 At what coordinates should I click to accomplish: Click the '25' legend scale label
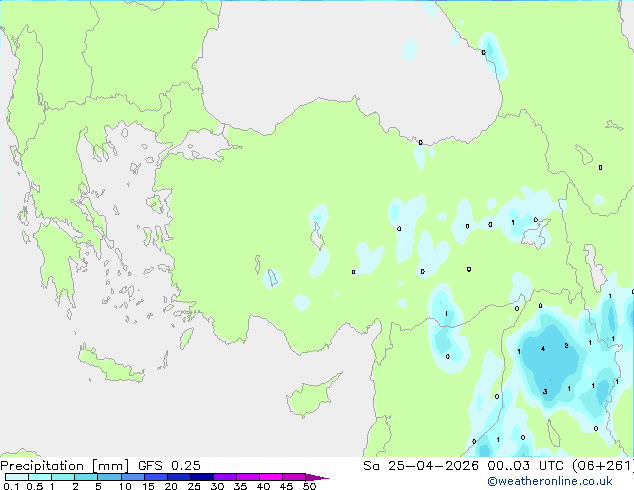[x=194, y=486]
